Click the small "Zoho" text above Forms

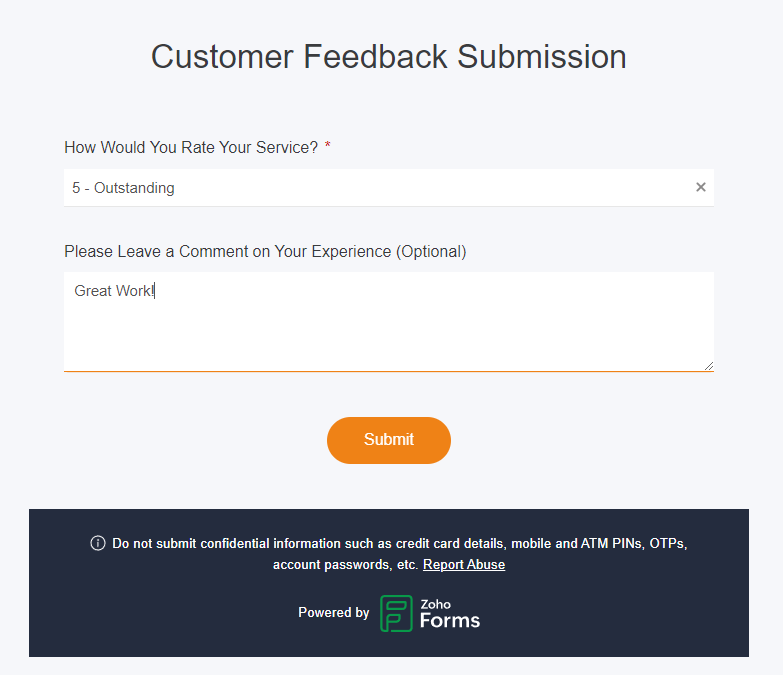[435, 604]
